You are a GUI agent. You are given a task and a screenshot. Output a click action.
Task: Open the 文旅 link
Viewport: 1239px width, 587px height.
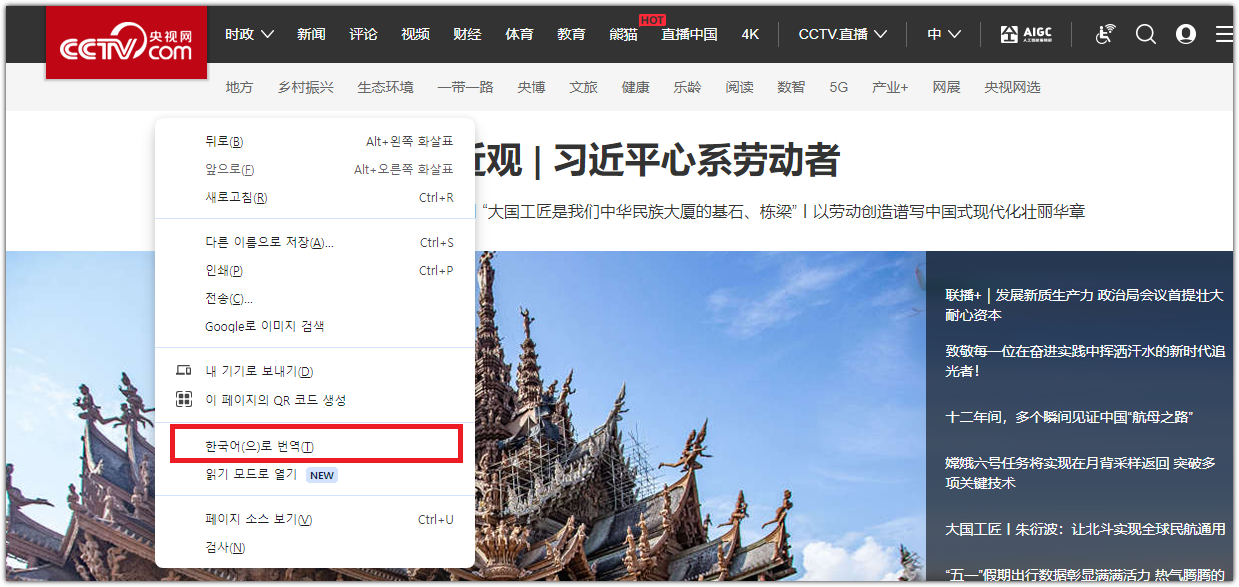click(x=583, y=87)
